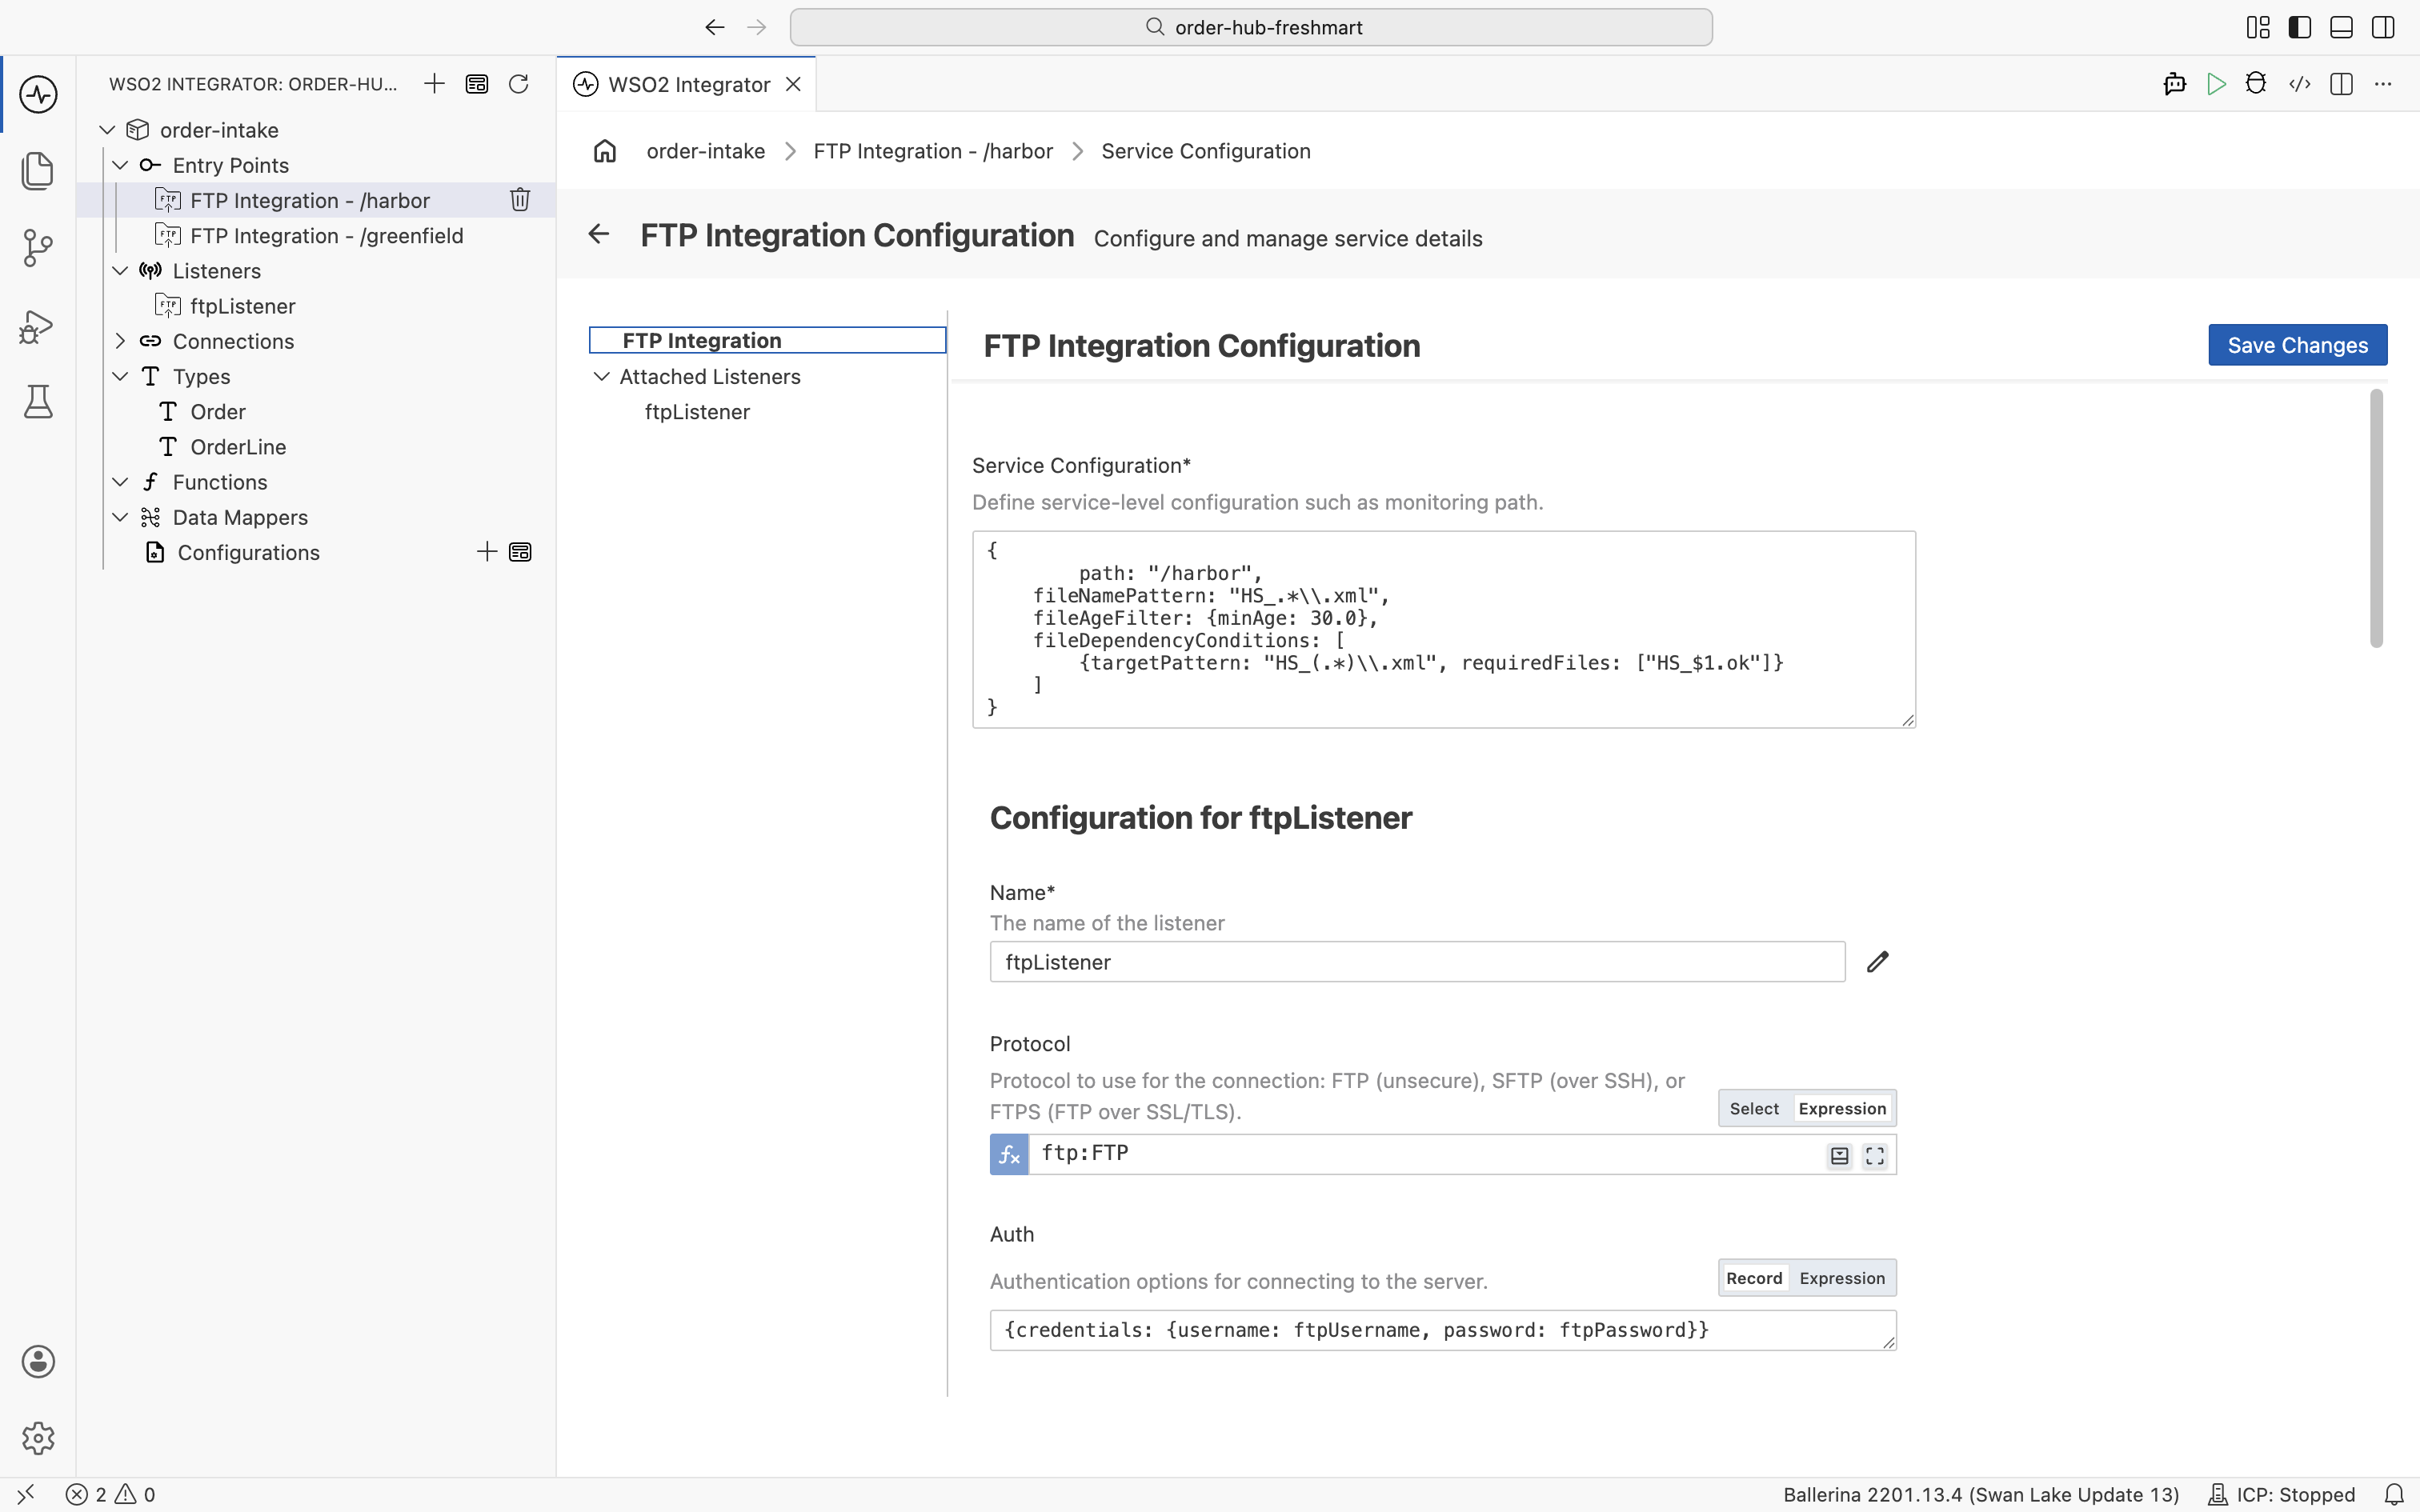Refresh the project explorer
Viewport: 2420px width, 1512px height.
click(x=518, y=84)
